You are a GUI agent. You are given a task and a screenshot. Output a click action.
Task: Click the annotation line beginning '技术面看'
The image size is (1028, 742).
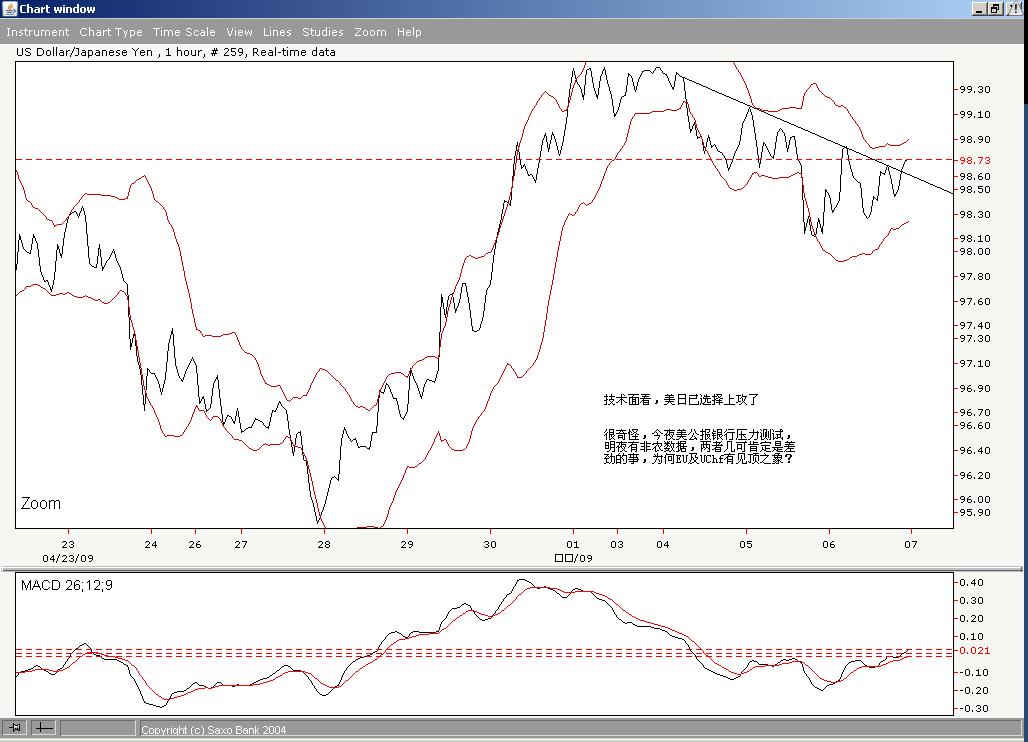coord(681,399)
